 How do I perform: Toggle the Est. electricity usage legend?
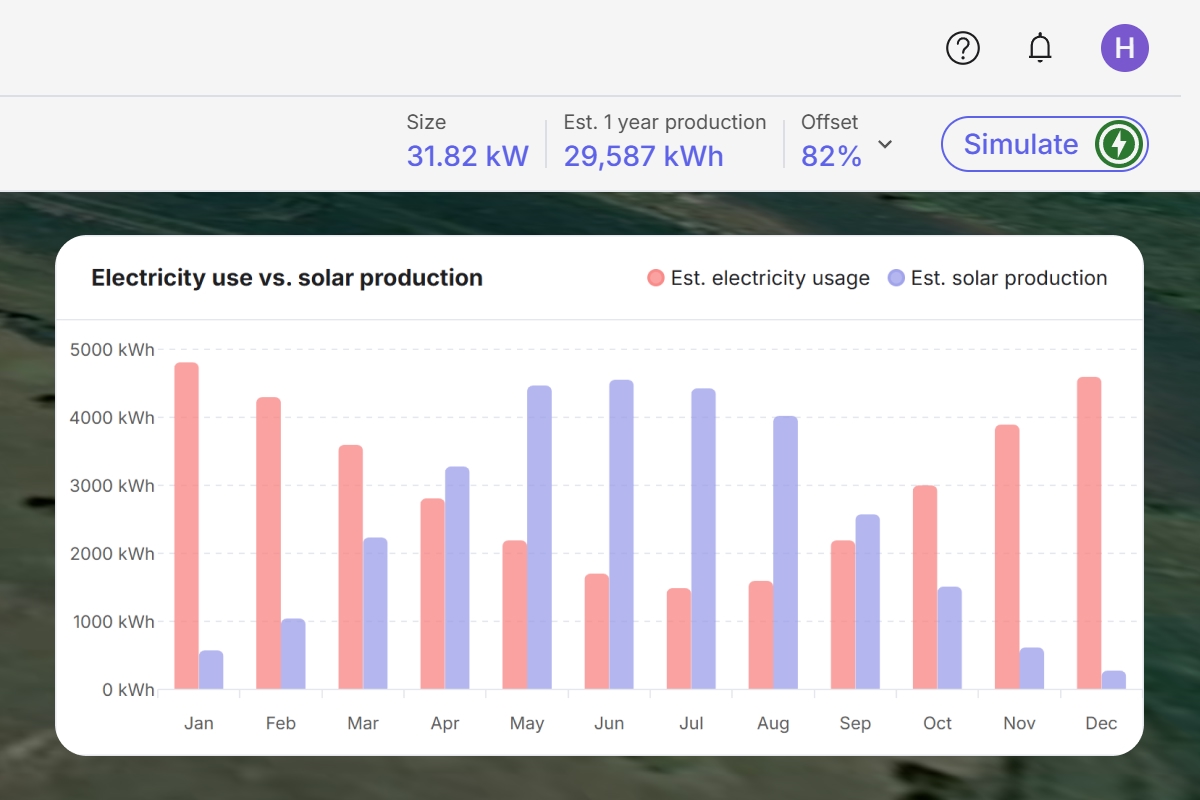click(759, 278)
